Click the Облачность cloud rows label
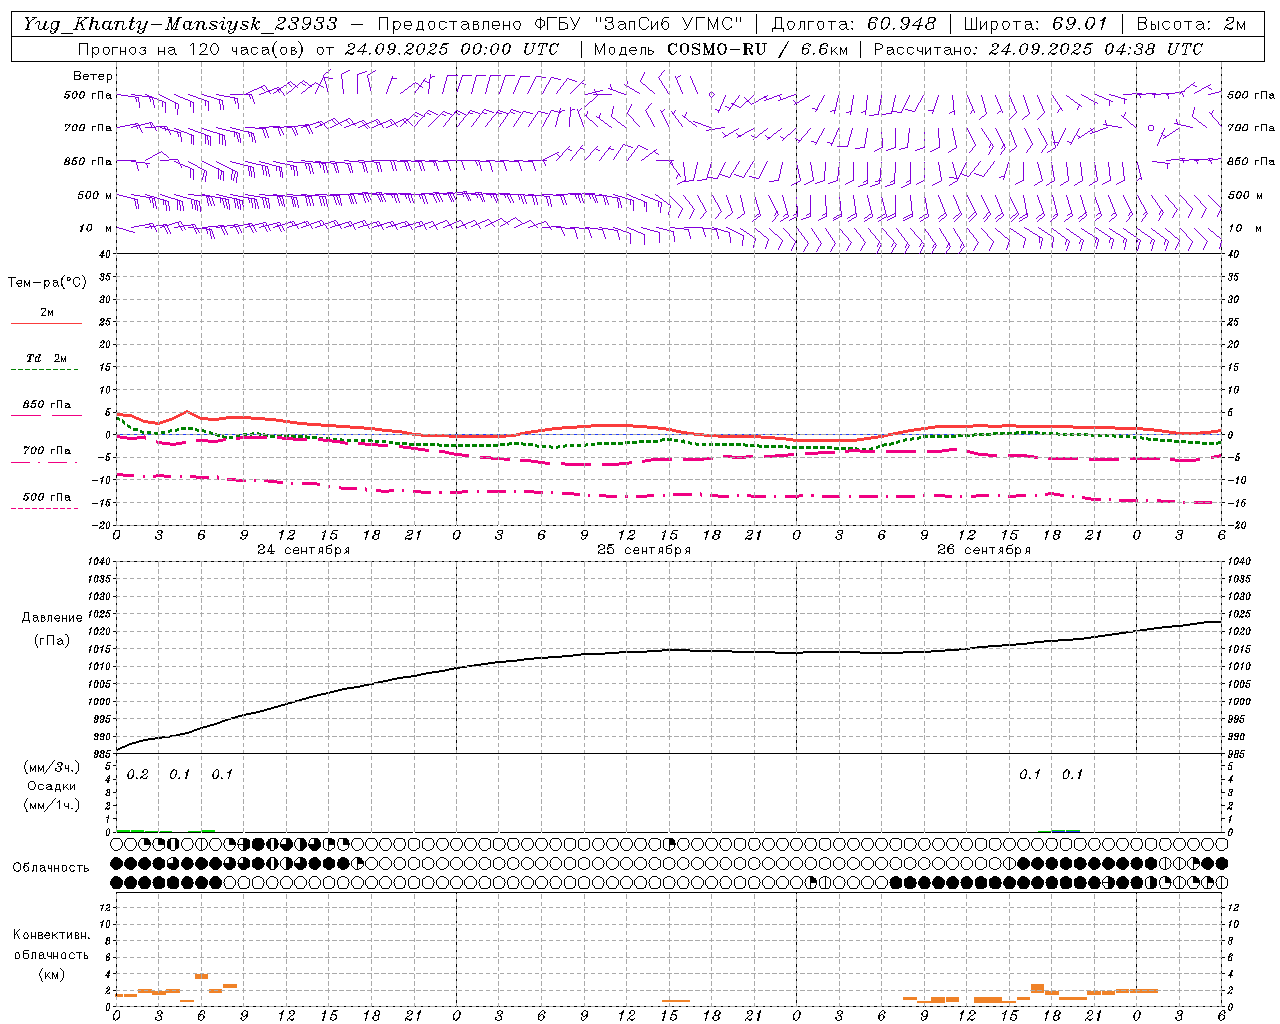 (x=51, y=868)
